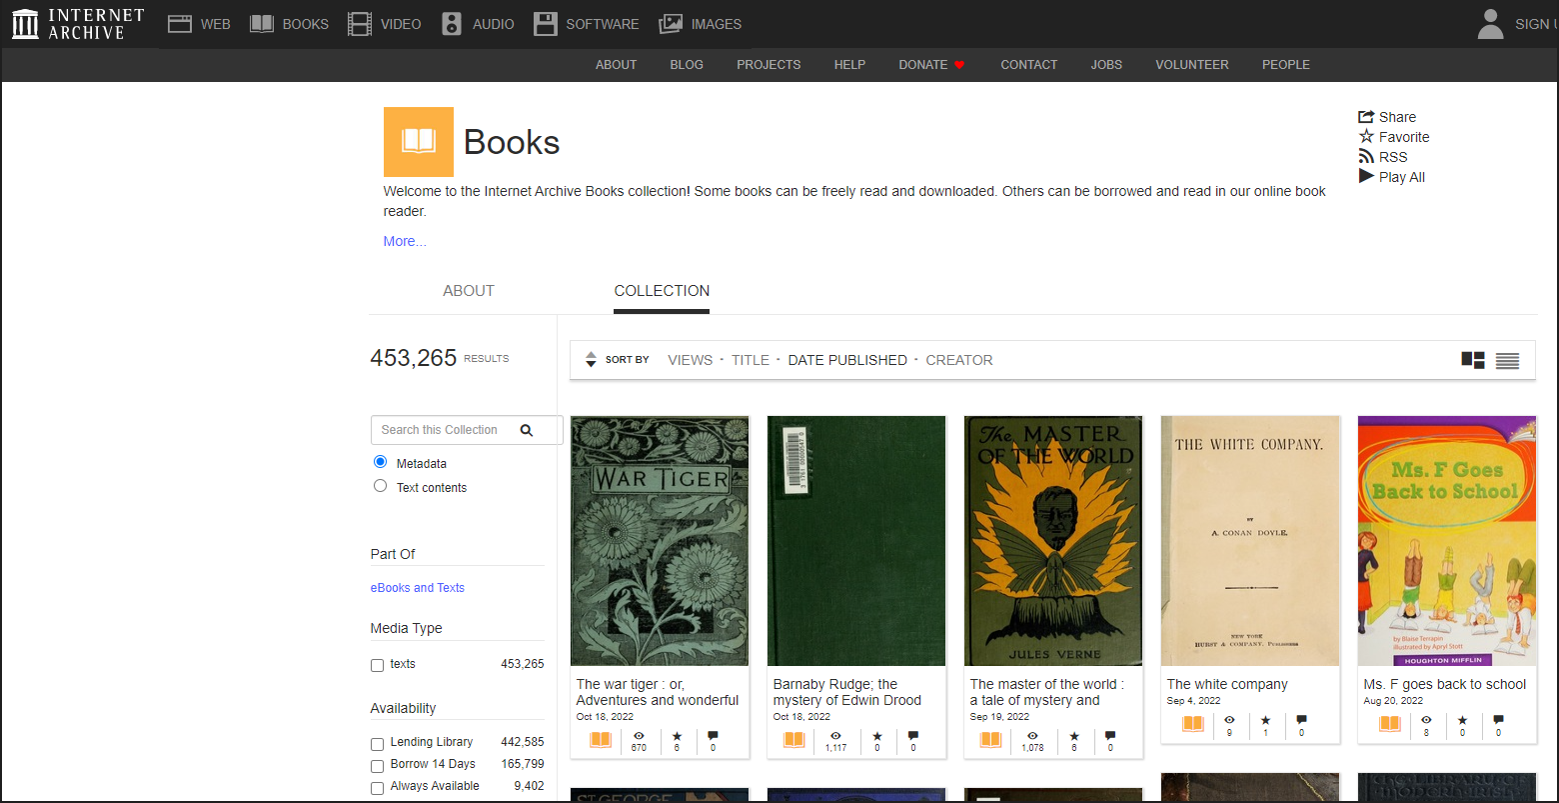This screenshot has width=1559, height=803.
Task: Click the search magnifier in collection search
Action: point(527,430)
